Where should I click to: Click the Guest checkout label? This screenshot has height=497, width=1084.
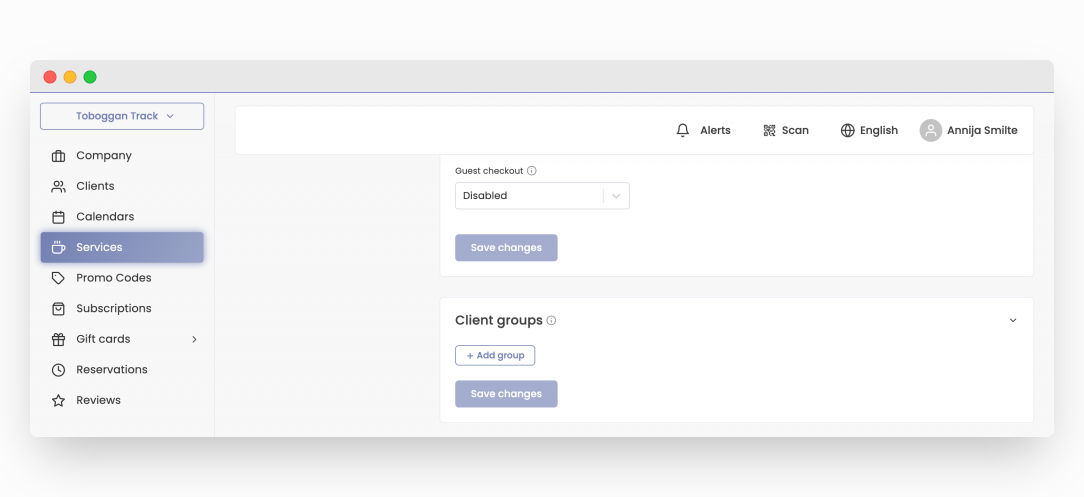489,171
